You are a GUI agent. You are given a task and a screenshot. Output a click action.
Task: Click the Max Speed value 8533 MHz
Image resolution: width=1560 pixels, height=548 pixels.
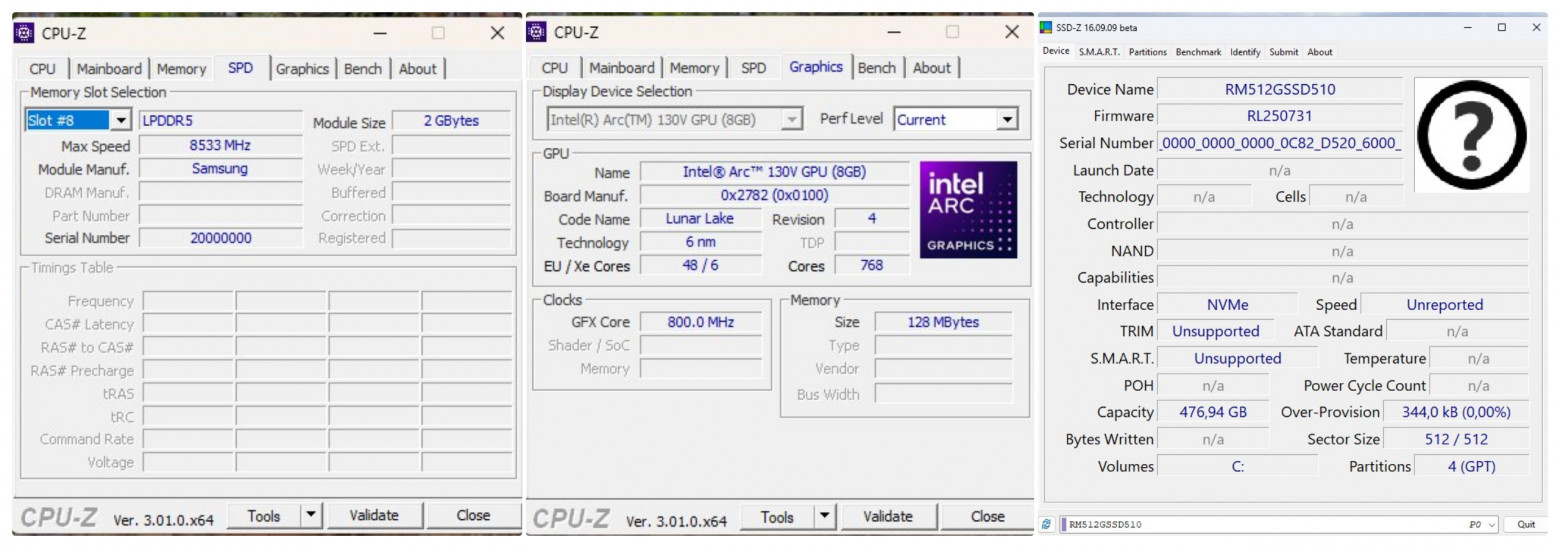coord(220,145)
